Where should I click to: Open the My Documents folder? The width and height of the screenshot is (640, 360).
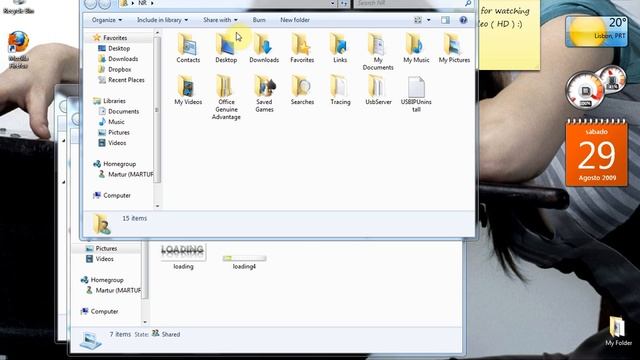coord(378,52)
